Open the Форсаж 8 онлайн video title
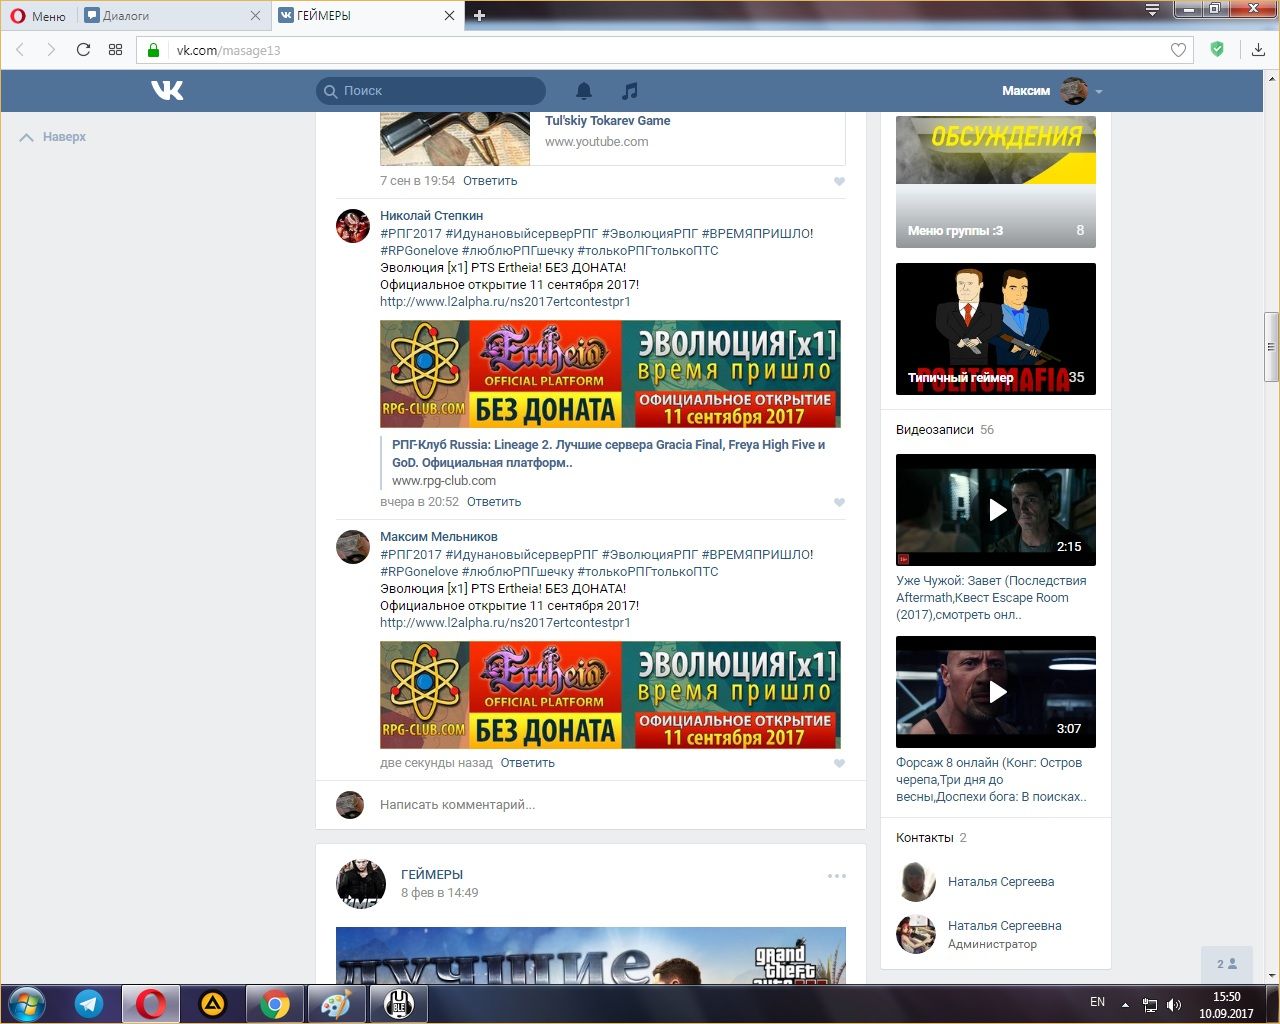The image size is (1280, 1024). tap(991, 779)
